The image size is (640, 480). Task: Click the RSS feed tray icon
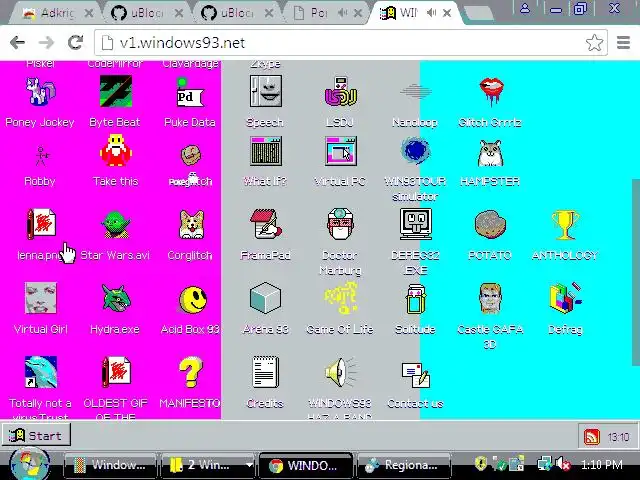(591, 437)
